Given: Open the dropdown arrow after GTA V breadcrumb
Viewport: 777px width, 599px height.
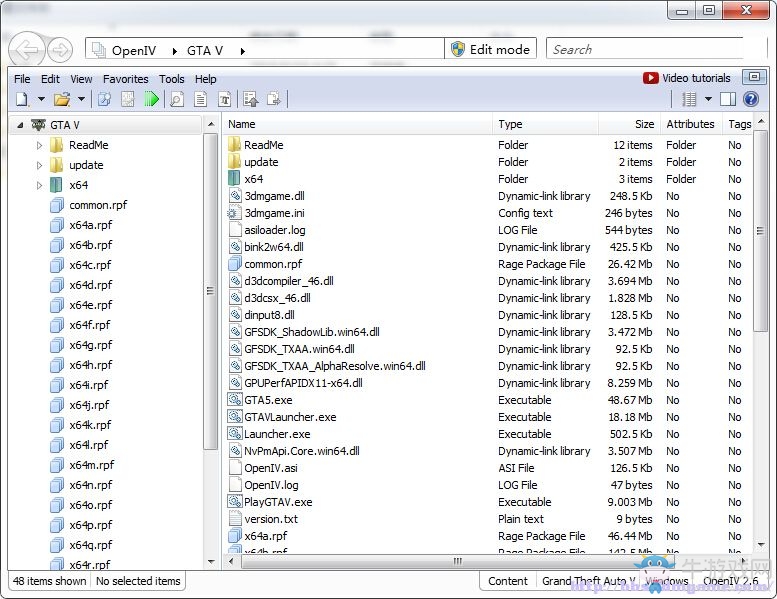Looking at the screenshot, I should 243,51.
